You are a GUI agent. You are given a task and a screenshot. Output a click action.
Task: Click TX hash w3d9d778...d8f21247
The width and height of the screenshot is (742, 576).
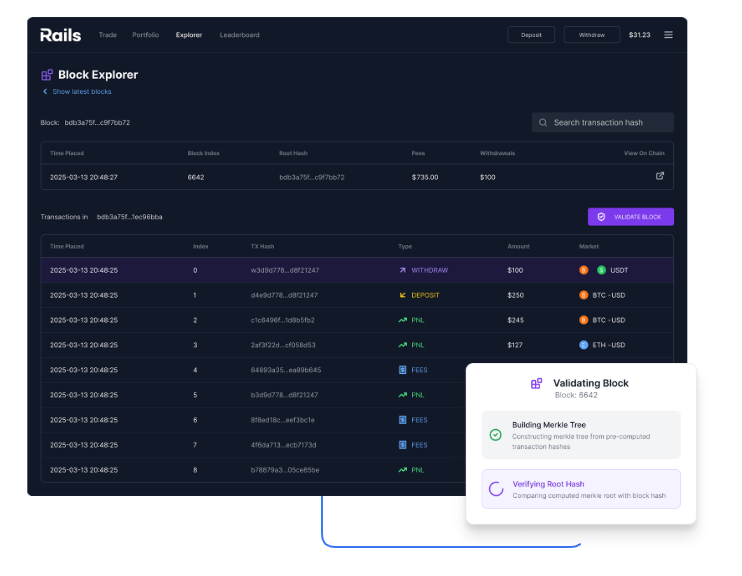[285, 270]
